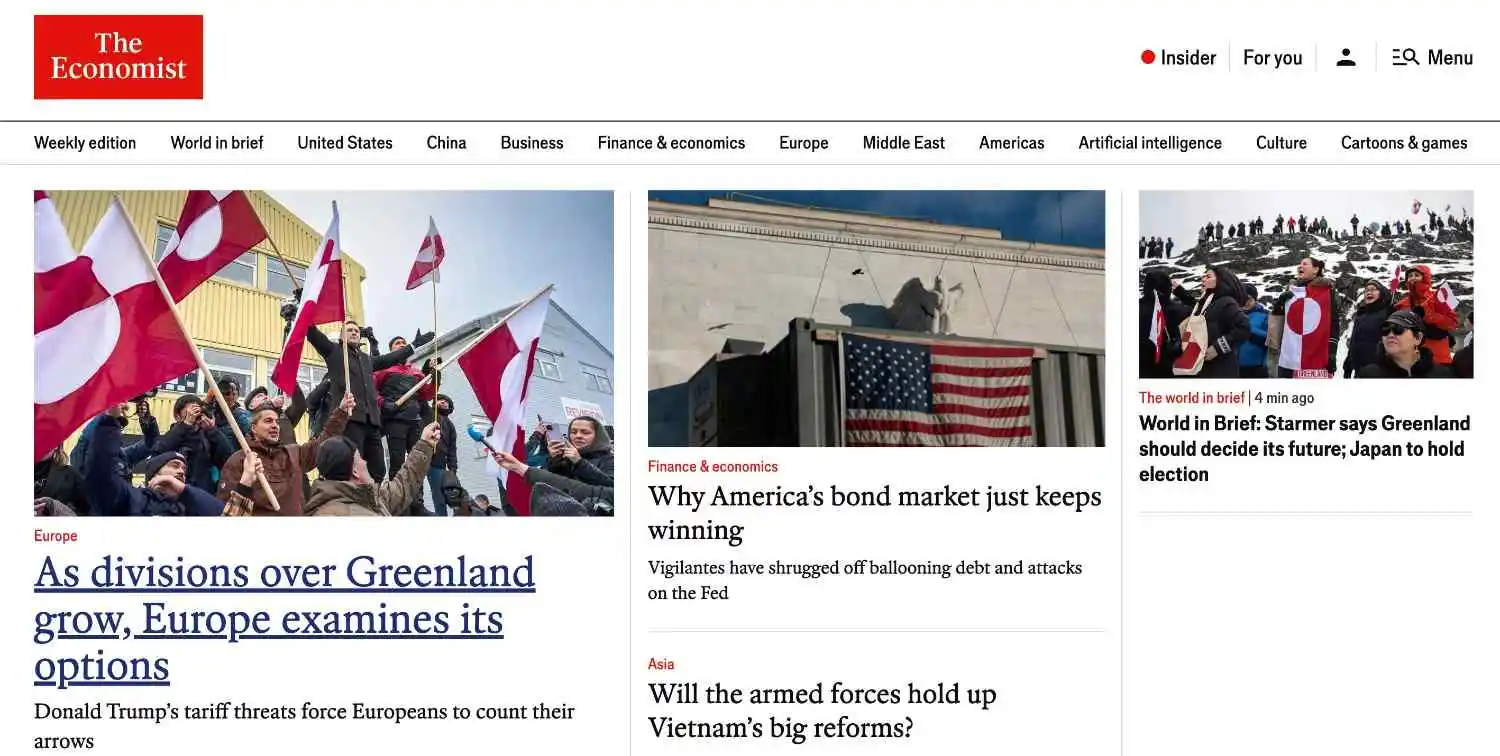Open the For you section

tap(1272, 58)
